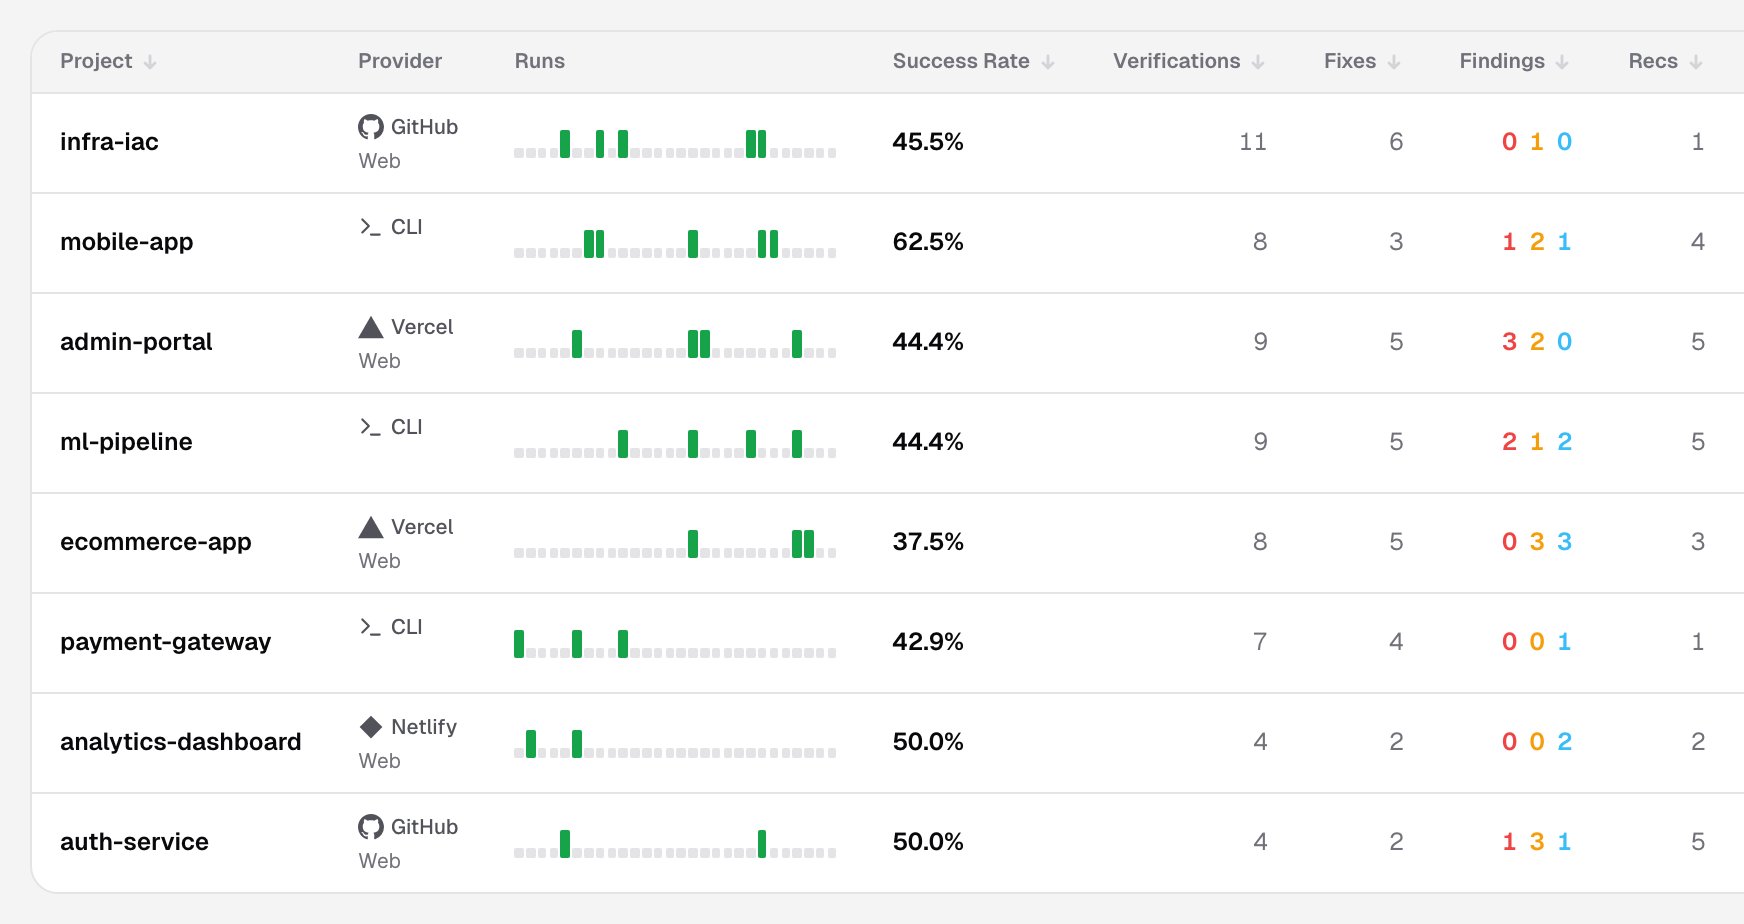Click CLI terminal icon in ml-pipeline row
Image resolution: width=1744 pixels, height=924 pixels.
(371, 427)
